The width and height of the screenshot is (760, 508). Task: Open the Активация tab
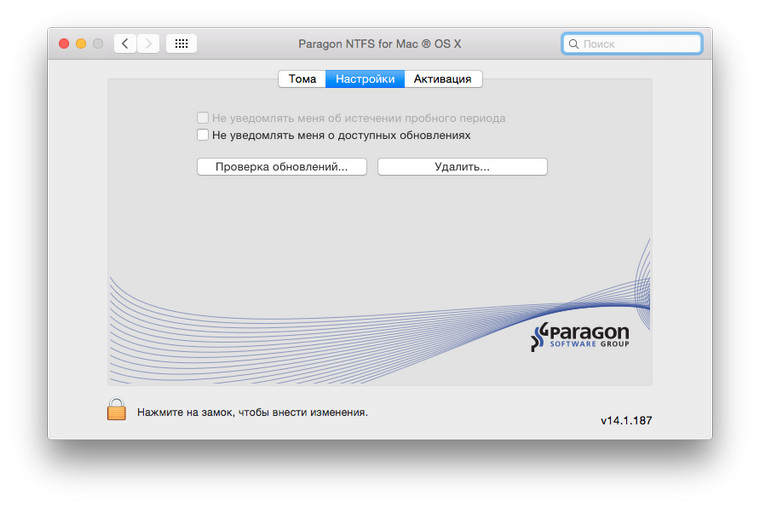(443, 79)
